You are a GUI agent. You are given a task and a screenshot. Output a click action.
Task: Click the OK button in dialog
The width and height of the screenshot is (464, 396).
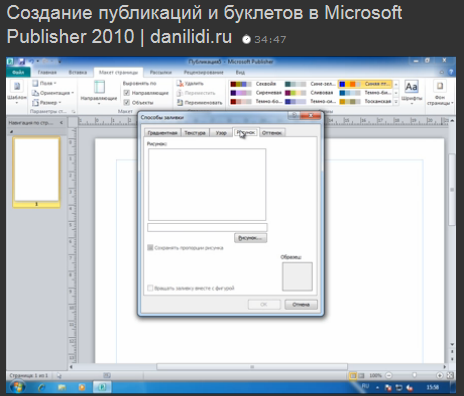(264, 304)
